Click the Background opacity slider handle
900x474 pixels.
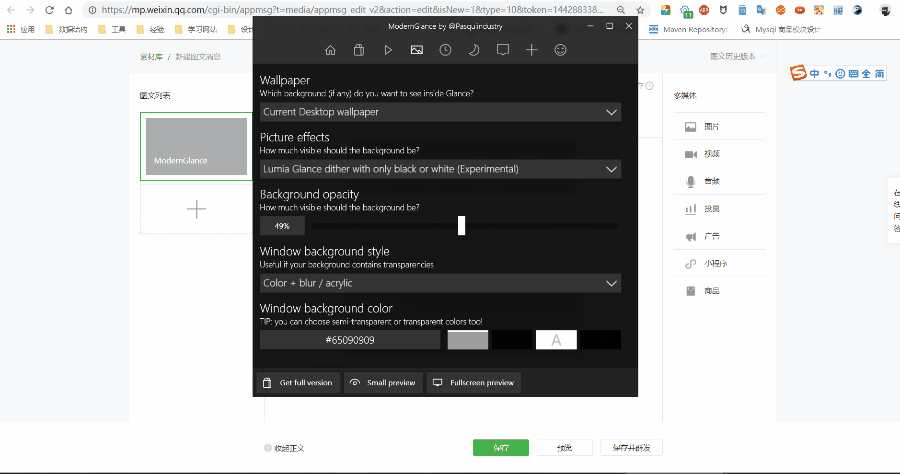[x=461, y=226]
